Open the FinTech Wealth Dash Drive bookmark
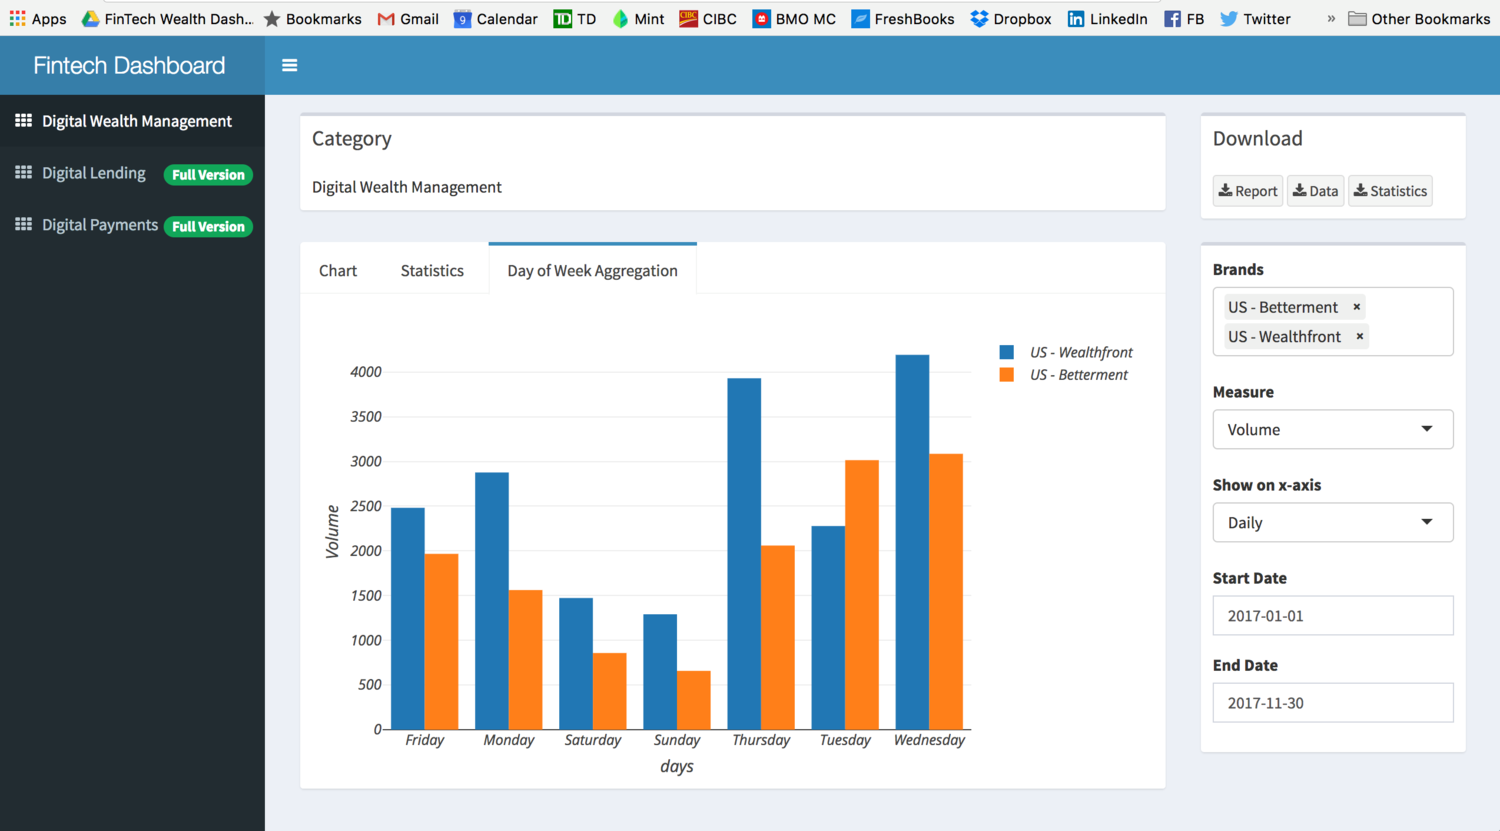 pyautogui.click(x=167, y=18)
